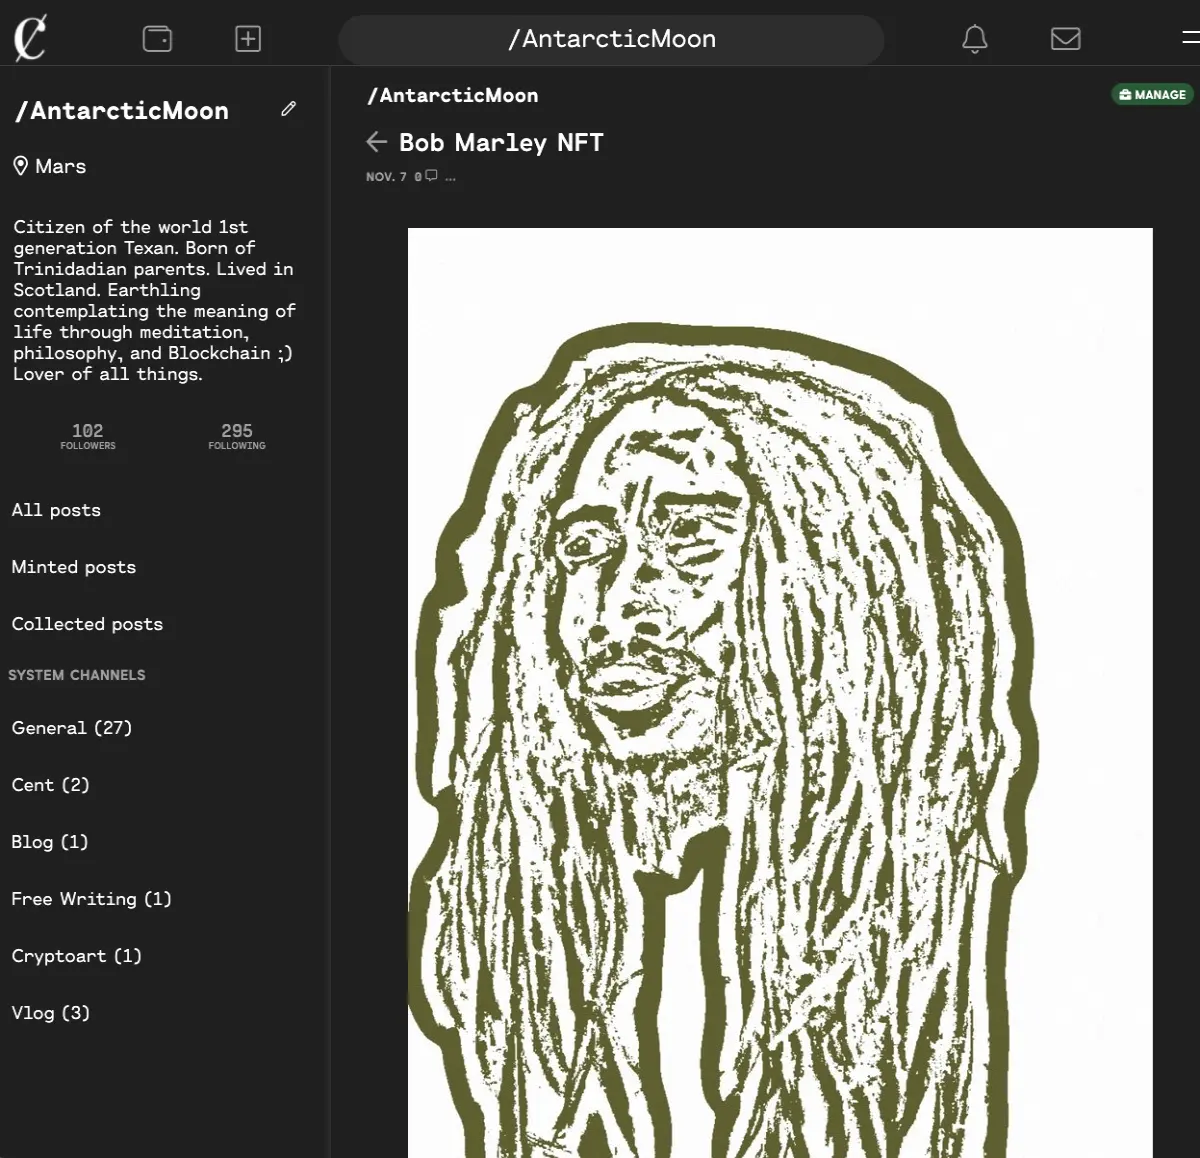Open comments icon under post title

pos(431,176)
